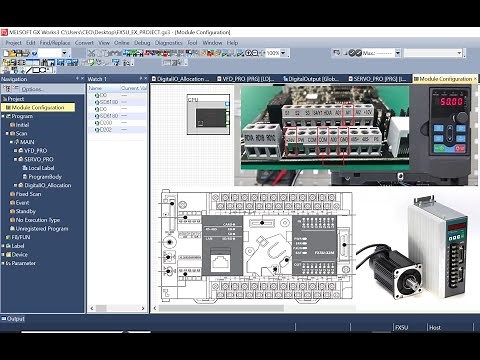
Task: Open the zoom percentage dropdown
Action: [x=283, y=53]
